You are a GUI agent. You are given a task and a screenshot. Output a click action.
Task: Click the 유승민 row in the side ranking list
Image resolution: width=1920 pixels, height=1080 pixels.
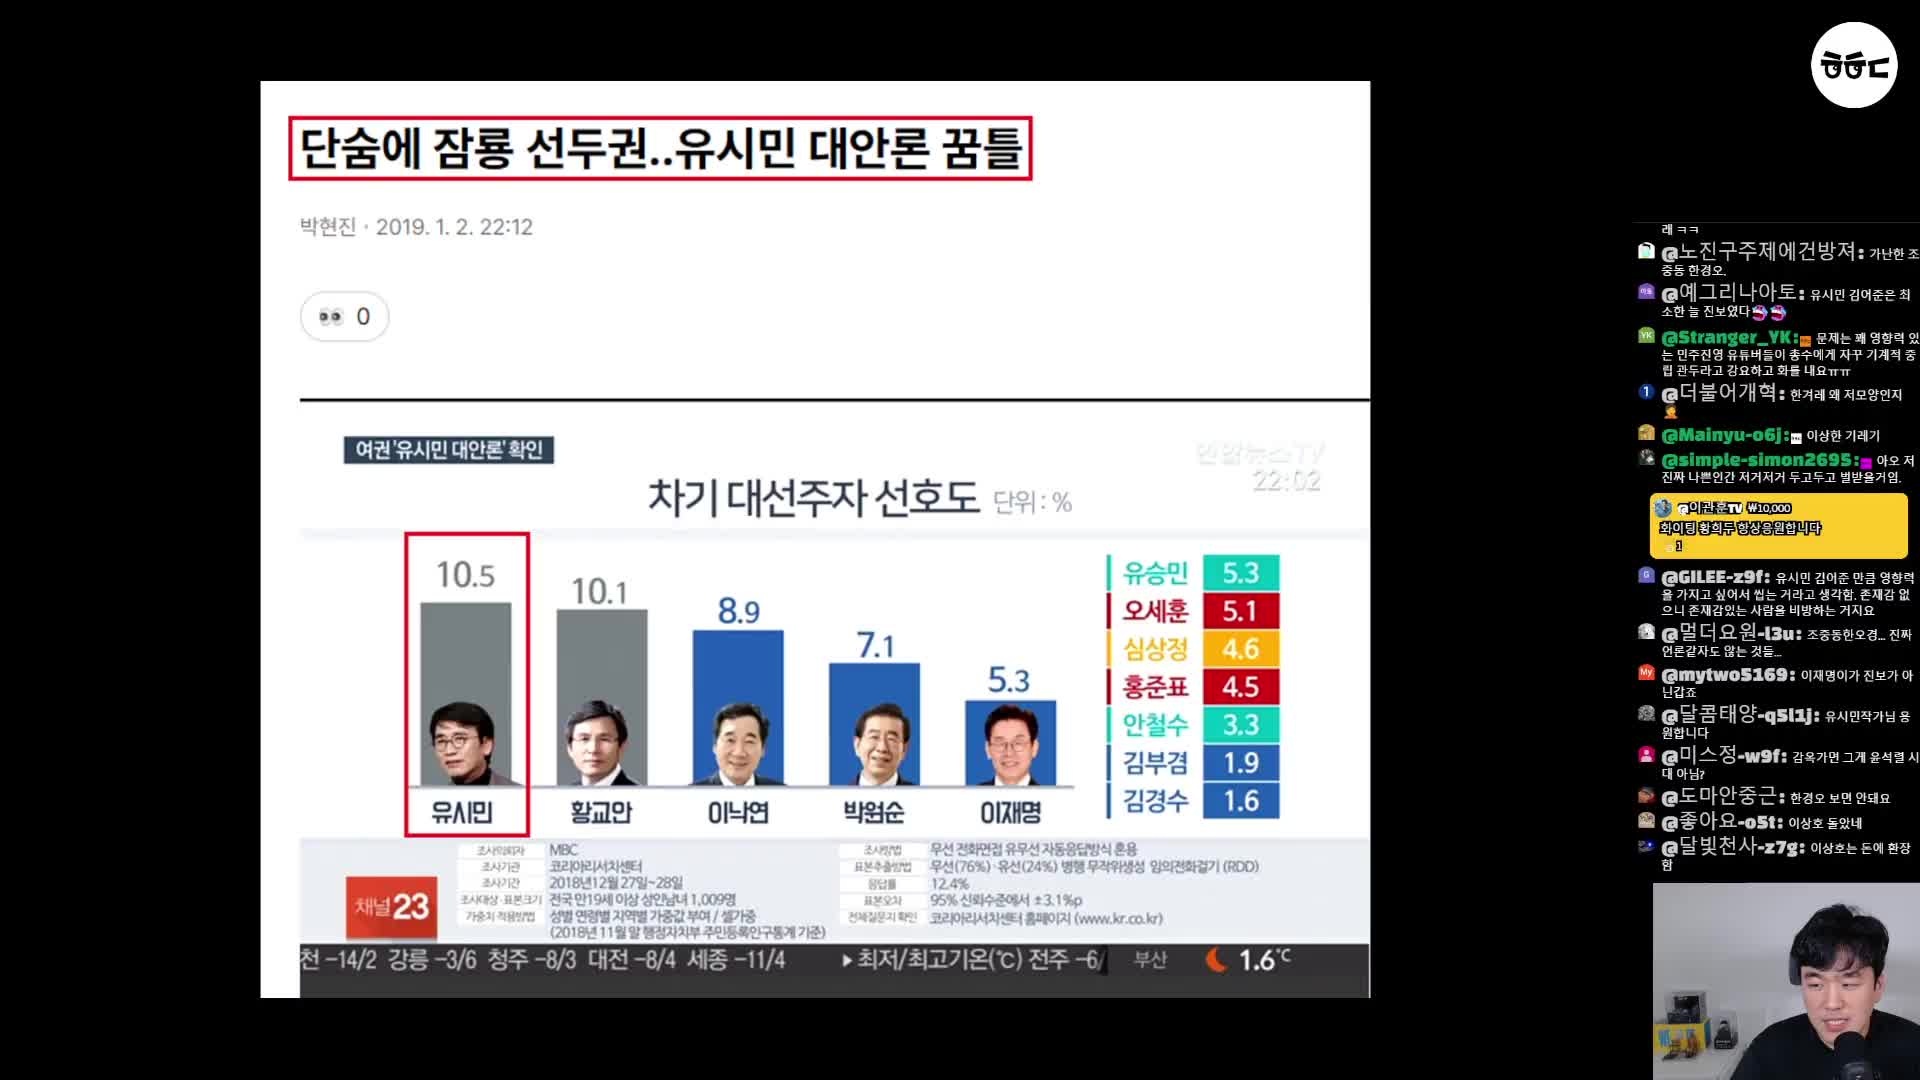pos(1193,573)
